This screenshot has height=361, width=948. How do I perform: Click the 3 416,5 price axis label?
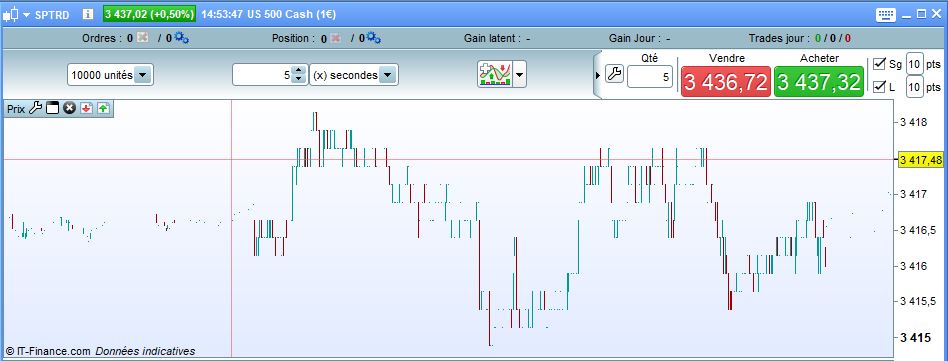coord(917,230)
